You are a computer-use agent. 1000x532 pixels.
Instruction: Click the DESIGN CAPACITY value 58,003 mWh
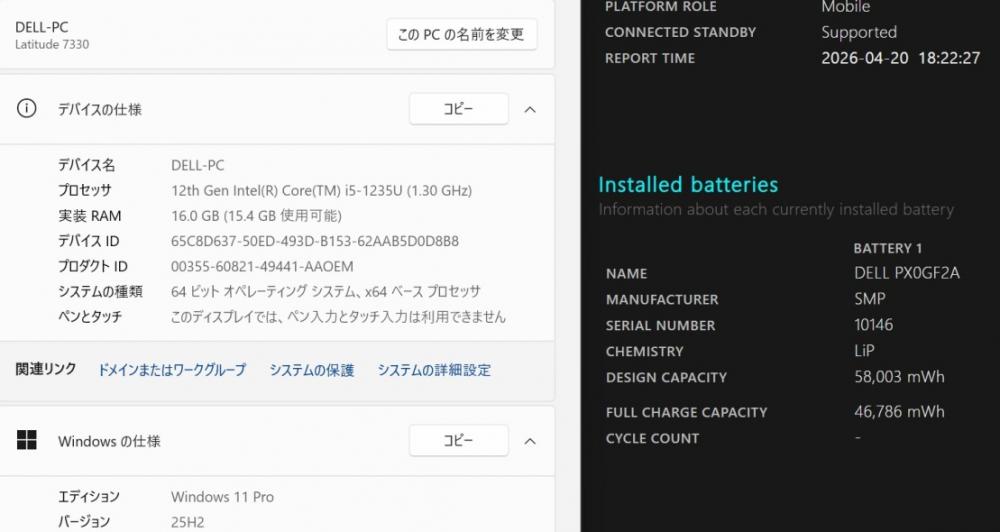[x=898, y=377]
